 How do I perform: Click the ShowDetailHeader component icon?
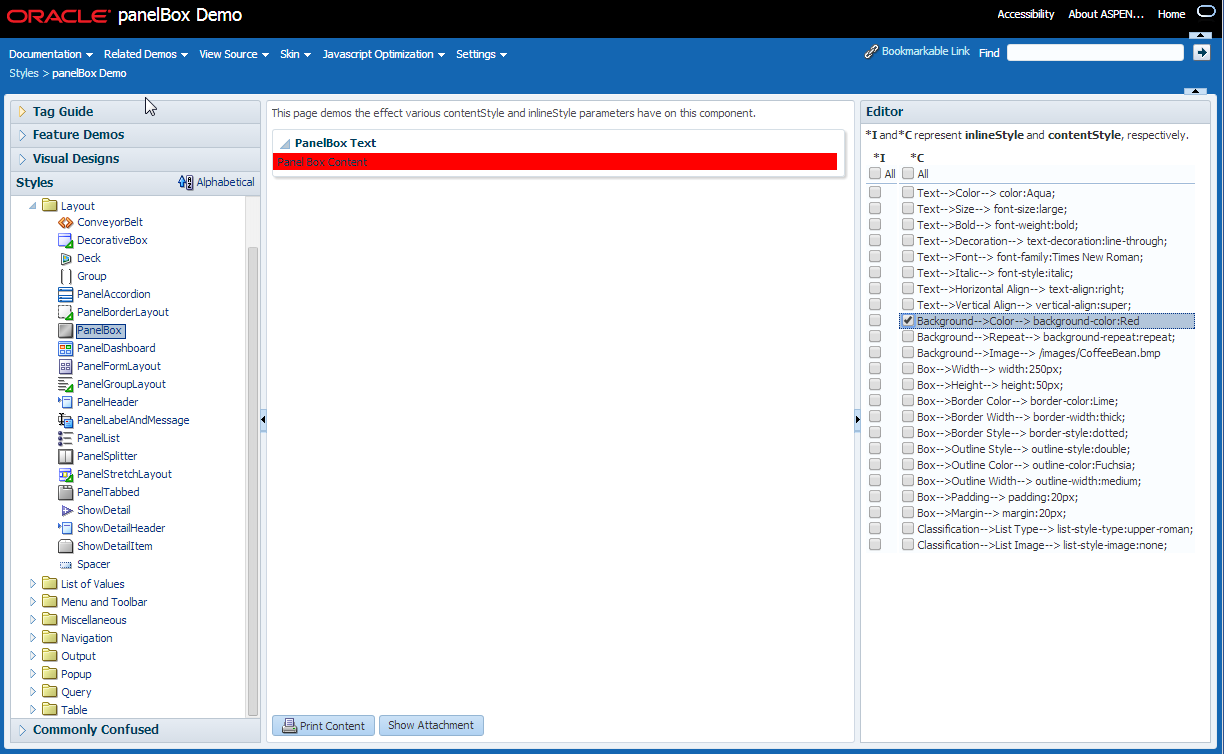pyautogui.click(x=66, y=528)
